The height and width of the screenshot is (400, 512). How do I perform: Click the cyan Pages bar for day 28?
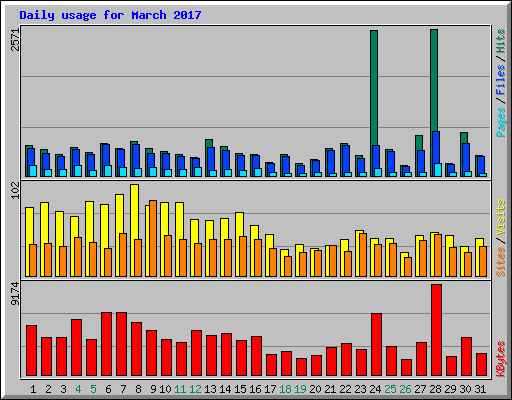pos(438,170)
